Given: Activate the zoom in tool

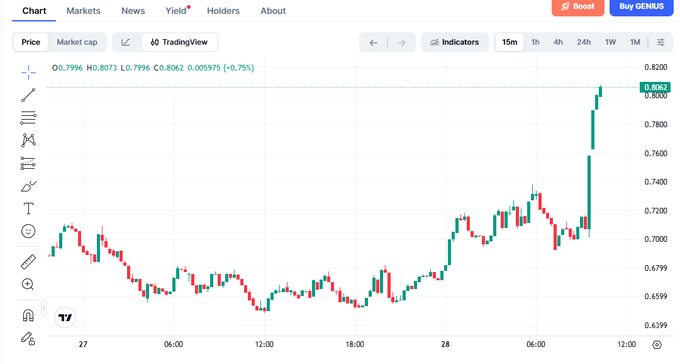Looking at the screenshot, I should 28,285.
